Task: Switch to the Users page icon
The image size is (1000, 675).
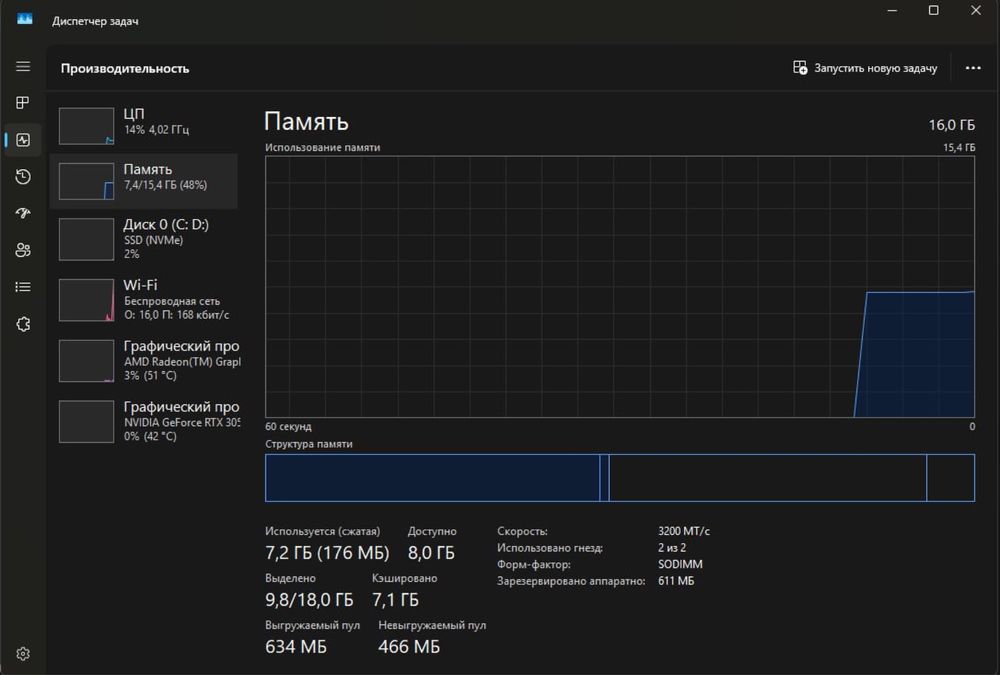Action: click(23, 250)
